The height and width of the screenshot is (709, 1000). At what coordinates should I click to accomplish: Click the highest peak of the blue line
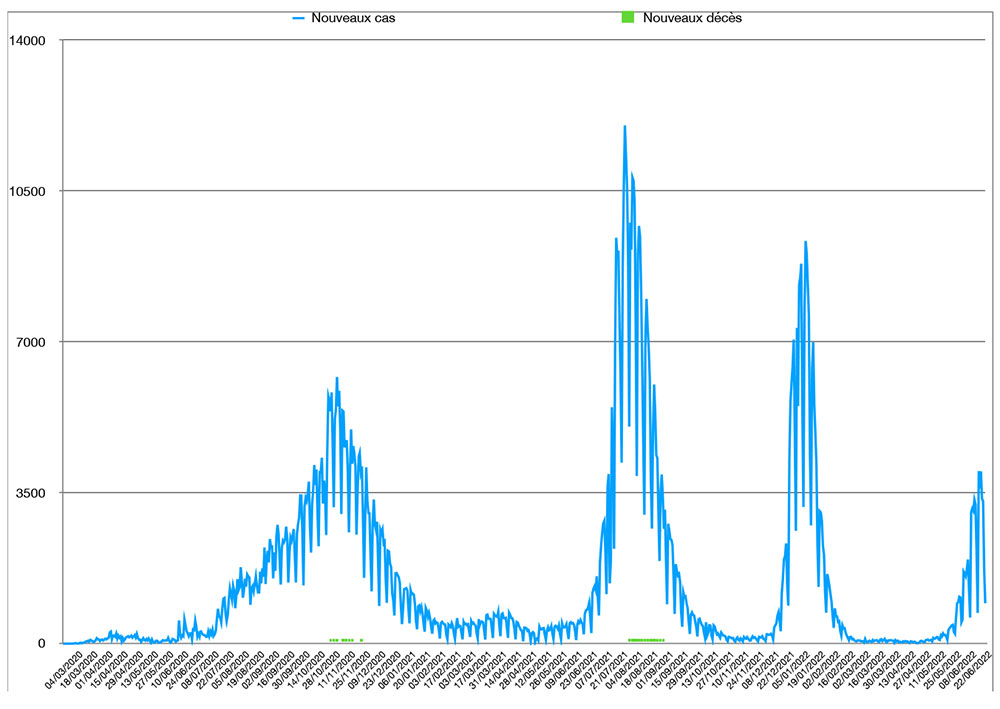[625, 127]
